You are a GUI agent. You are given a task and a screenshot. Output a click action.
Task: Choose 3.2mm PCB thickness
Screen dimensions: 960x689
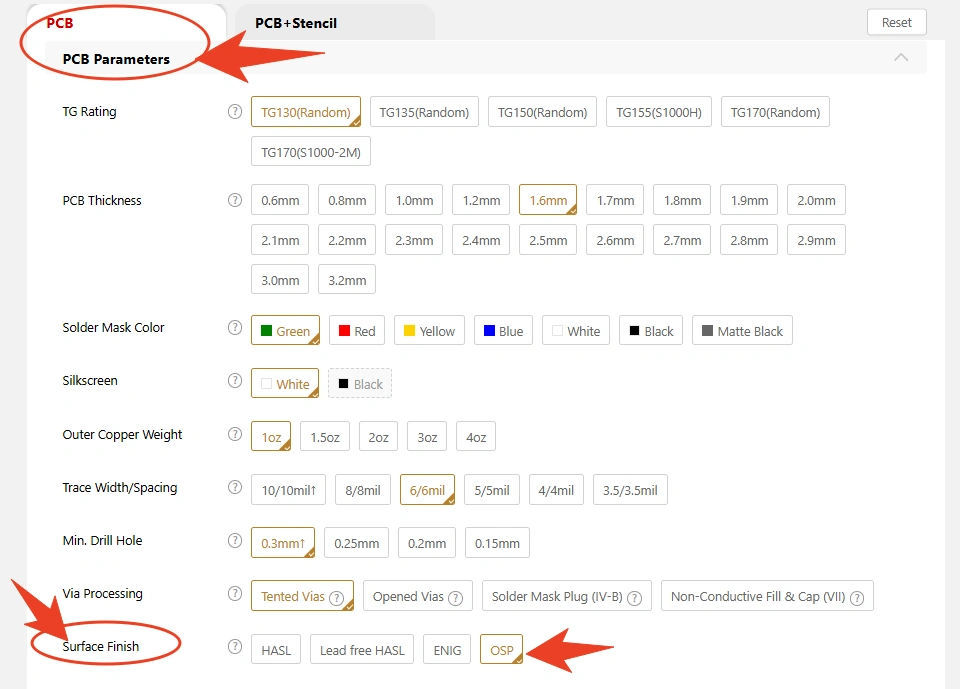coord(347,280)
